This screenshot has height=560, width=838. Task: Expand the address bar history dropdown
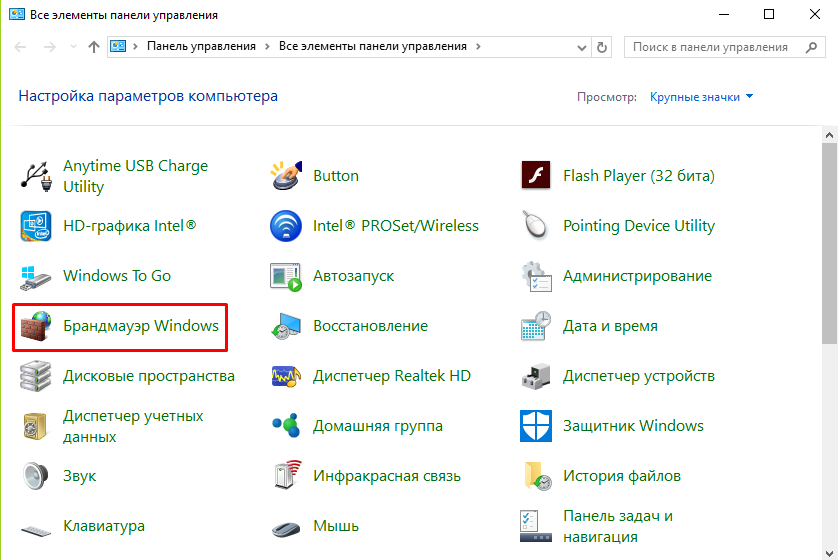pyautogui.click(x=582, y=48)
